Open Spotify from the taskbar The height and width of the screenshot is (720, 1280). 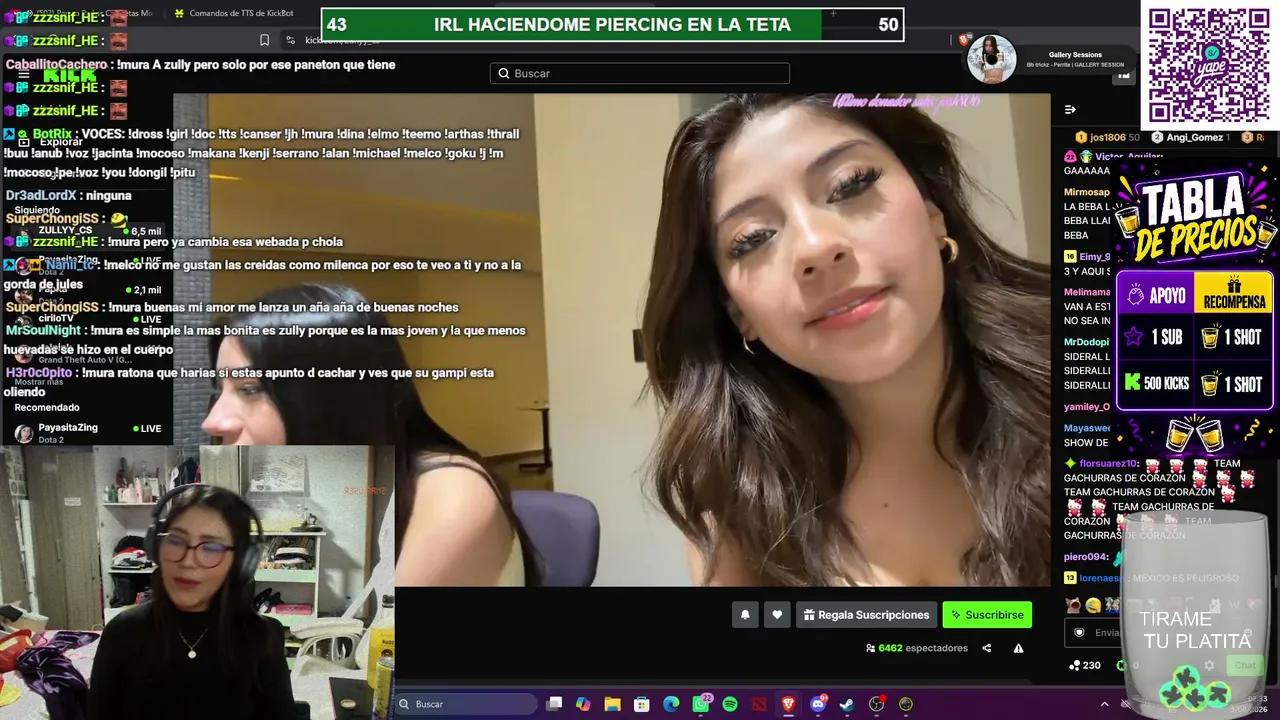730,704
